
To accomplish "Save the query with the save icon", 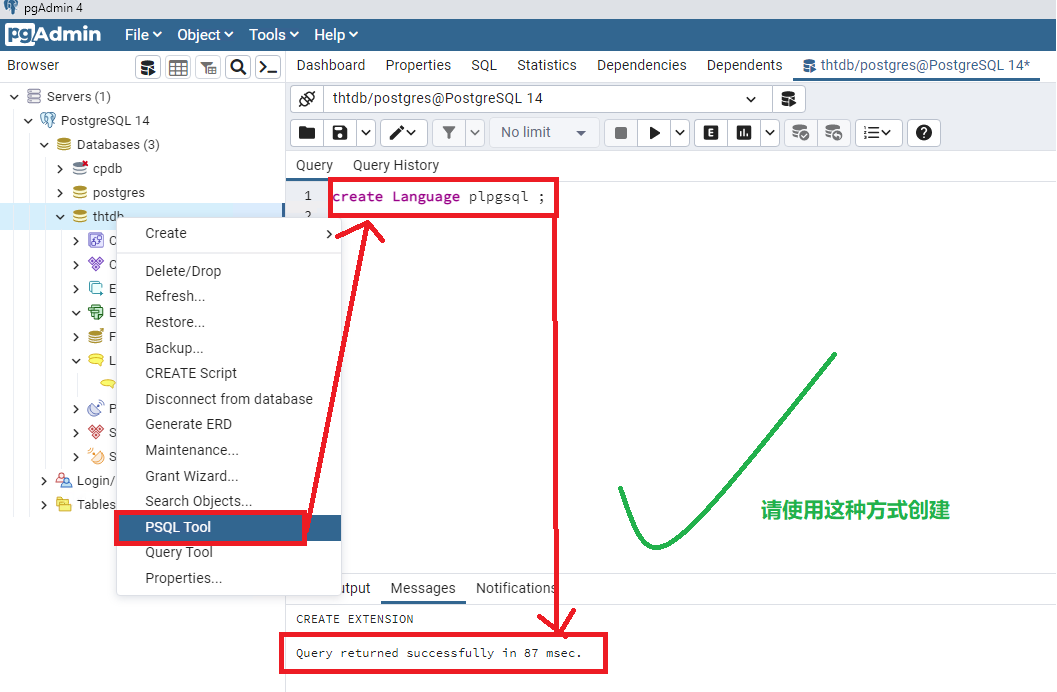I will point(342,132).
